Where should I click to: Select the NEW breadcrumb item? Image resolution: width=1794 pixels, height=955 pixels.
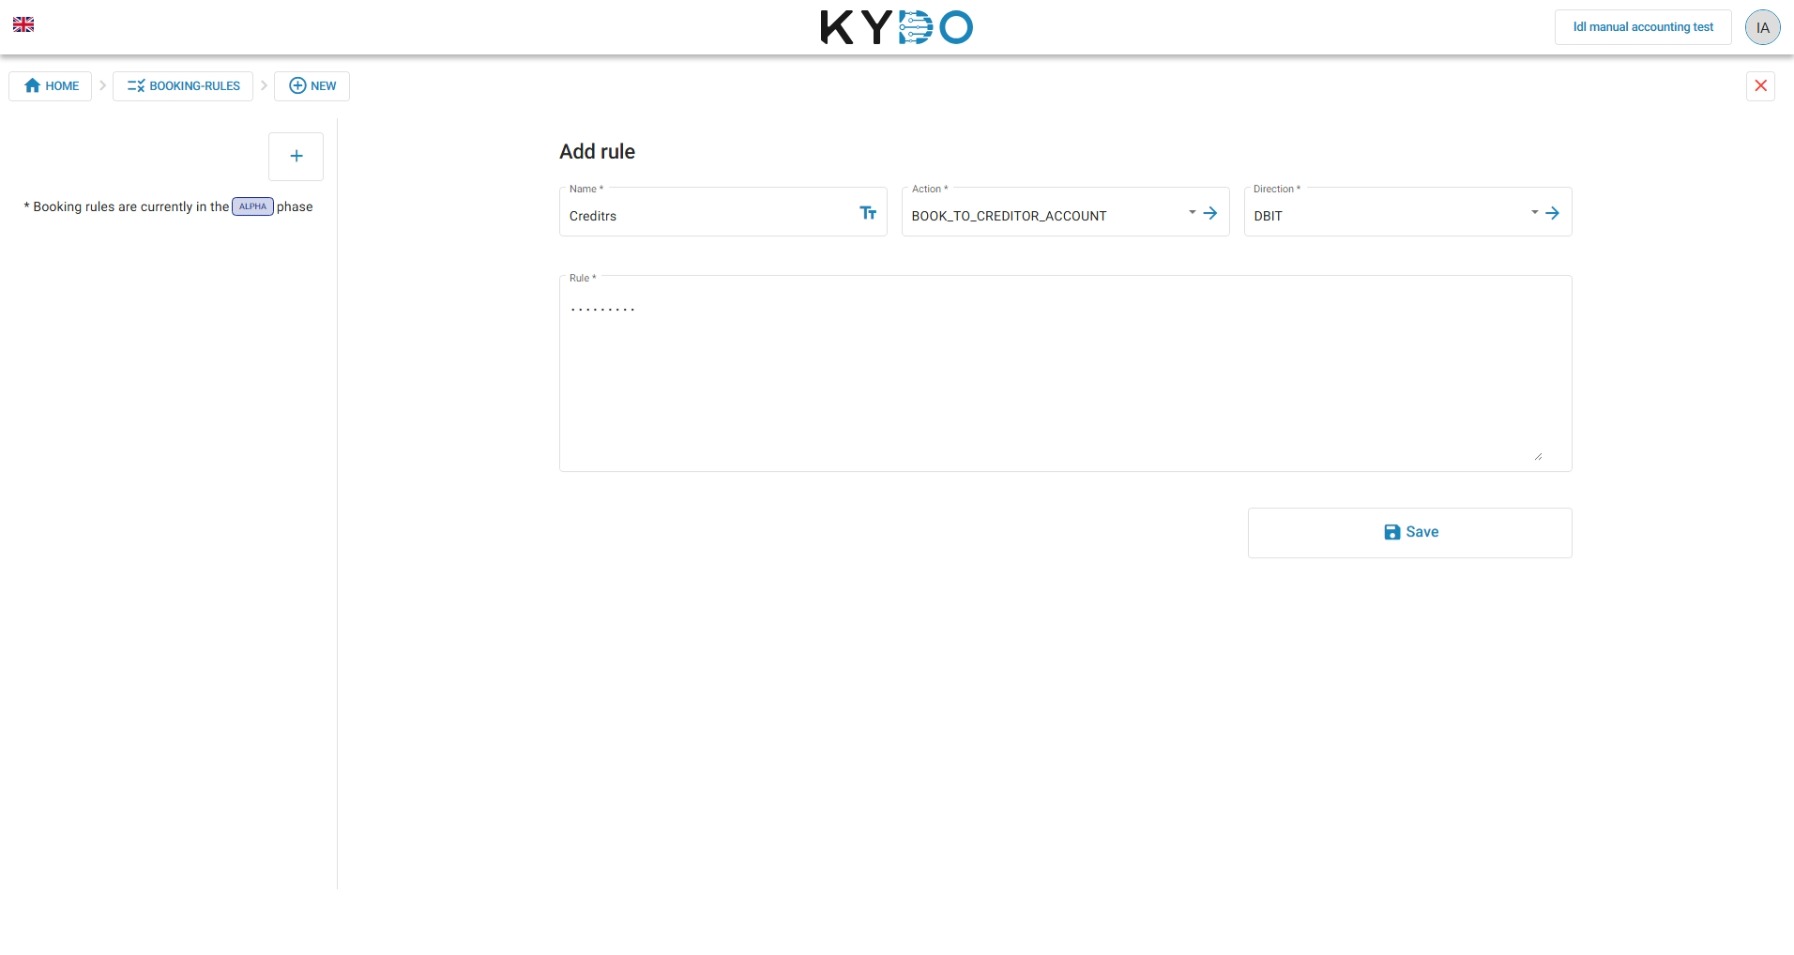point(312,86)
